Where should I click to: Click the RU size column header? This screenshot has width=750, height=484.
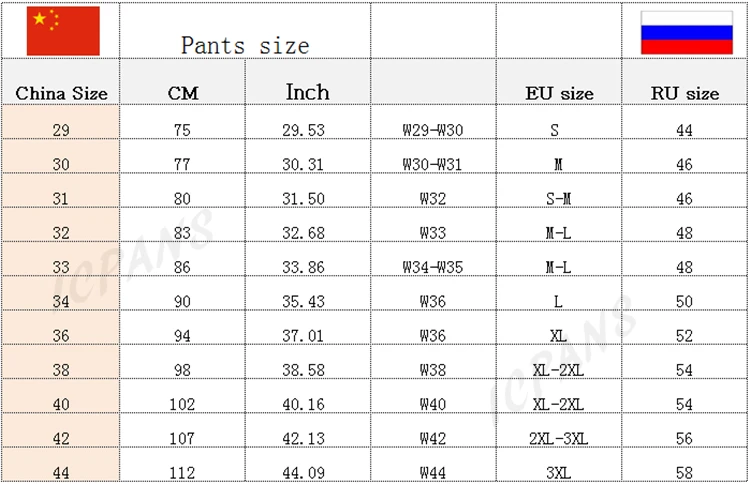[x=685, y=94]
